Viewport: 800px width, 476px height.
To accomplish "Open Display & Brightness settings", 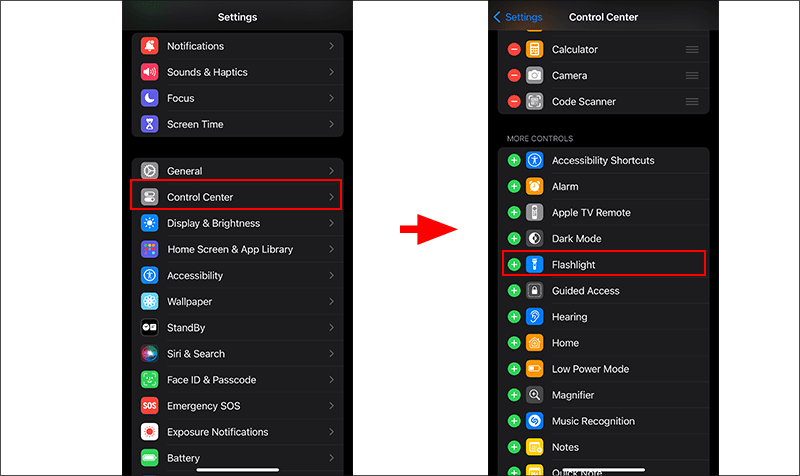I will click(237, 223).
